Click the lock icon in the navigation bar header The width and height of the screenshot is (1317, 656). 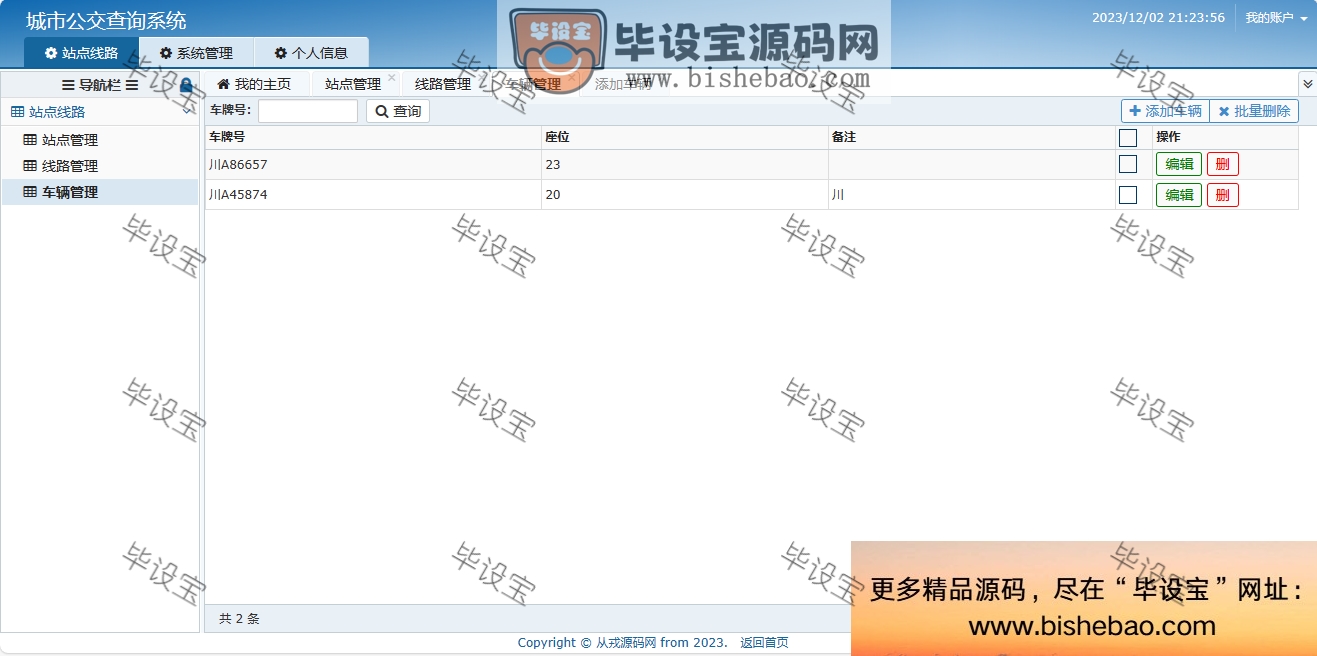coord(186,86)
